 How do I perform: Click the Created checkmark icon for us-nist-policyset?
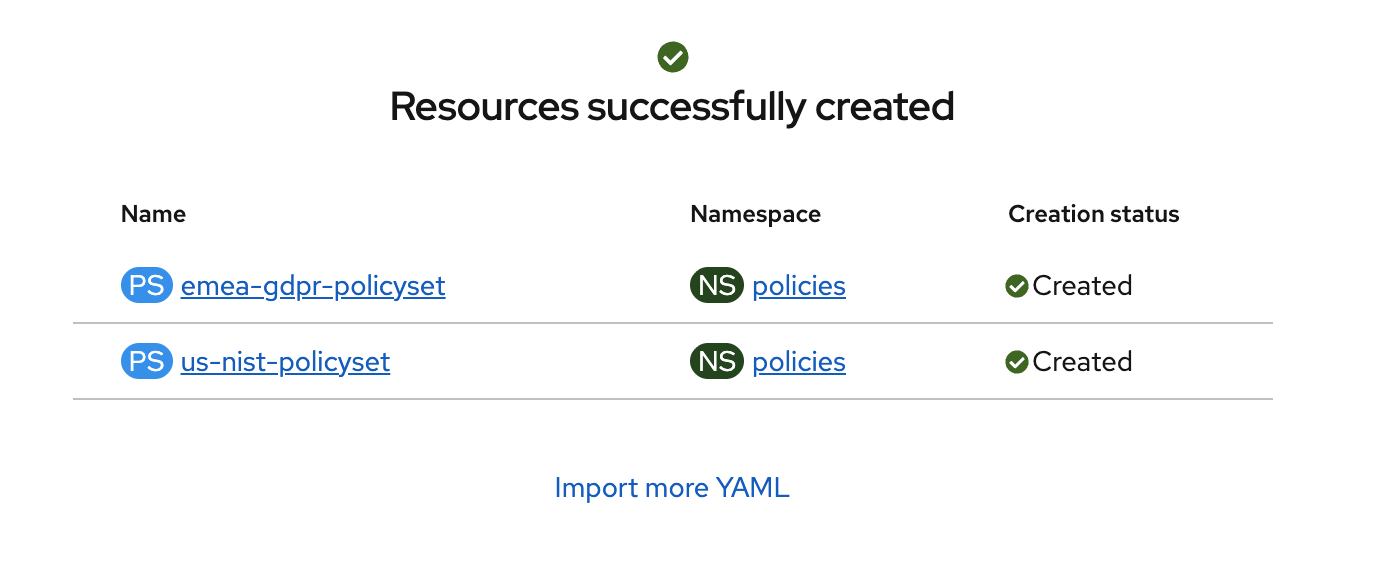tap(1017, 362)
